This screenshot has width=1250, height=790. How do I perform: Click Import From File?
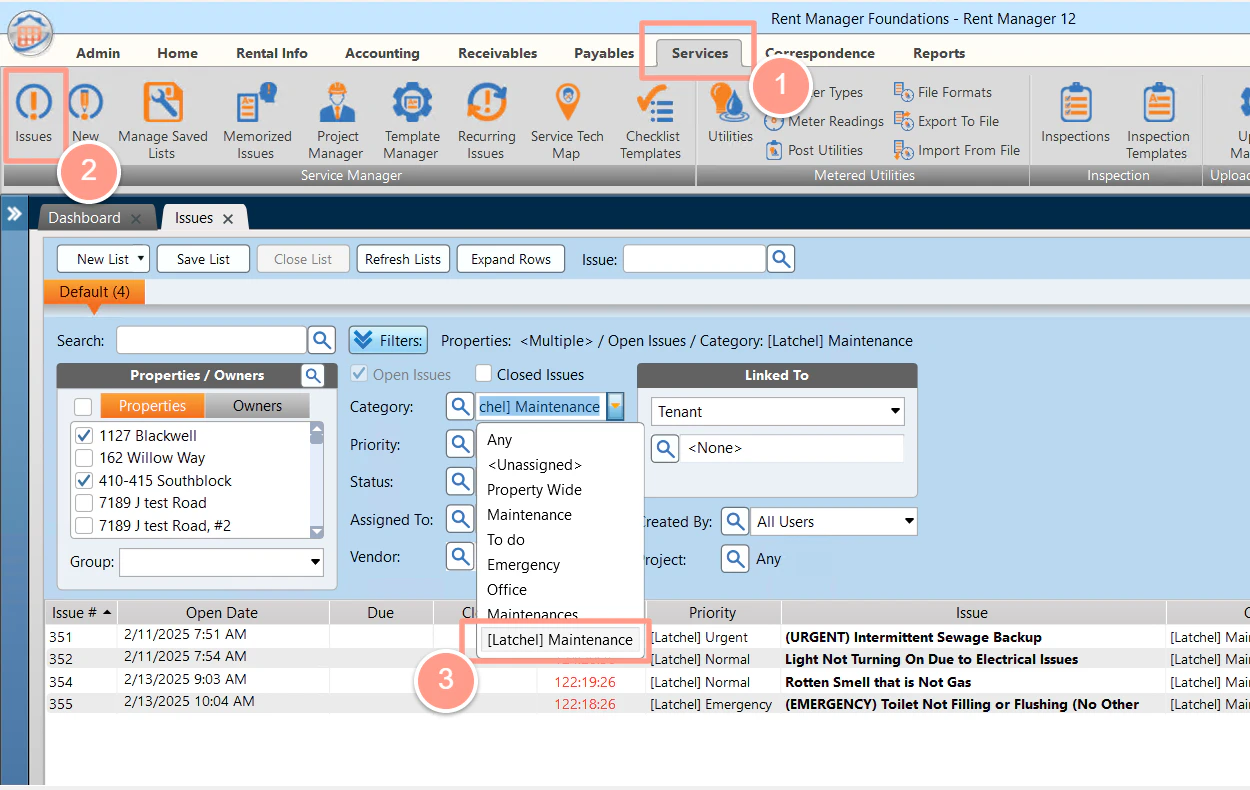(x=957, y=150)
